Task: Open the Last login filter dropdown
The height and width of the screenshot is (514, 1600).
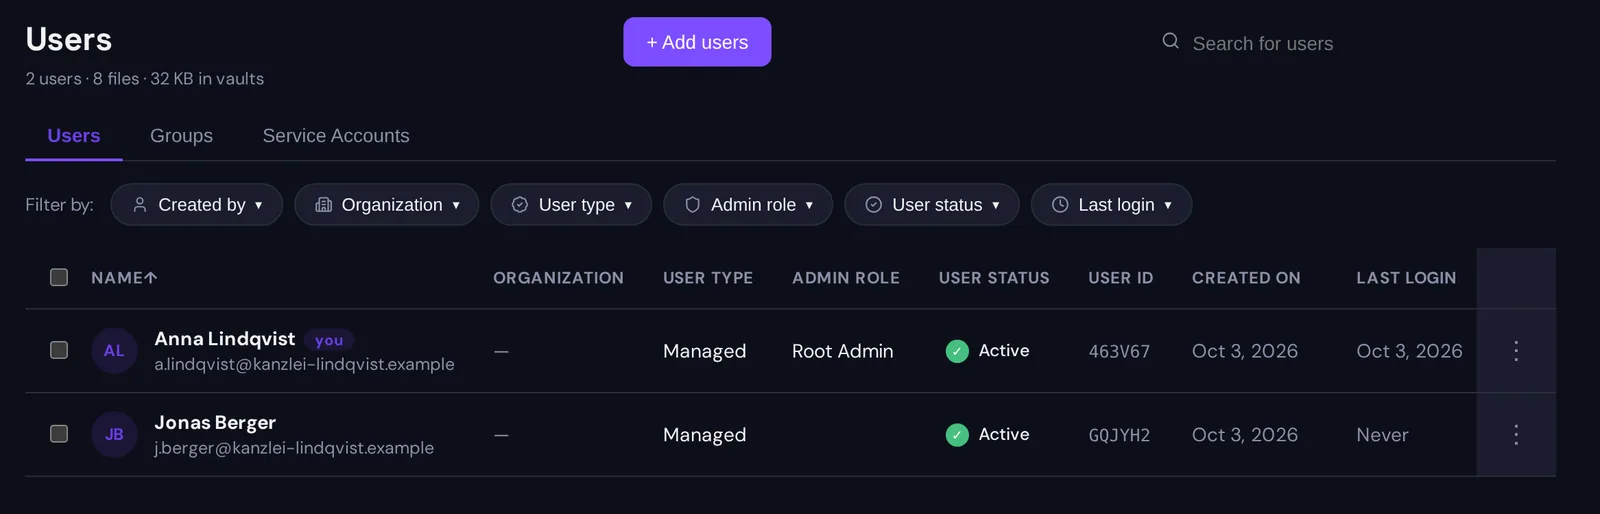Action: click(x=1111, y=204)
